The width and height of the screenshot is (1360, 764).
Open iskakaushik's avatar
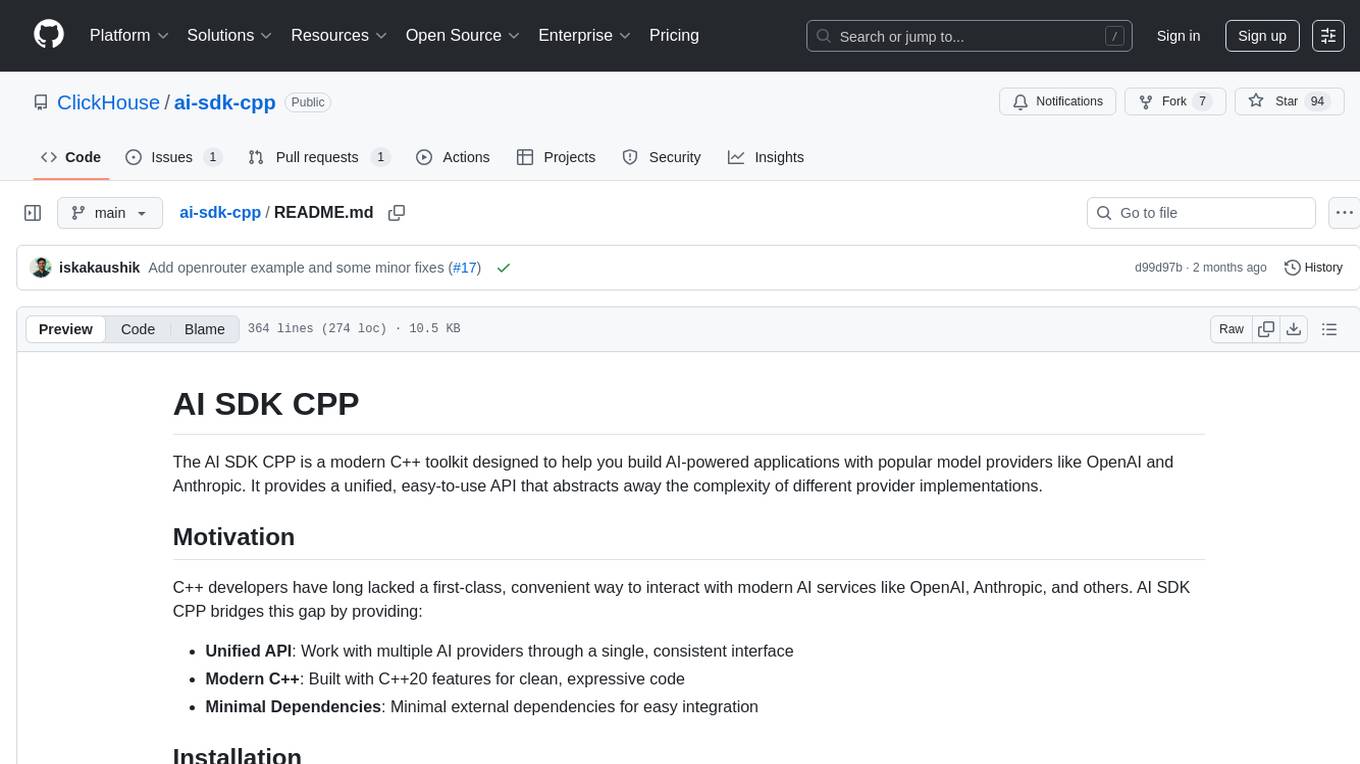point(41,267)
